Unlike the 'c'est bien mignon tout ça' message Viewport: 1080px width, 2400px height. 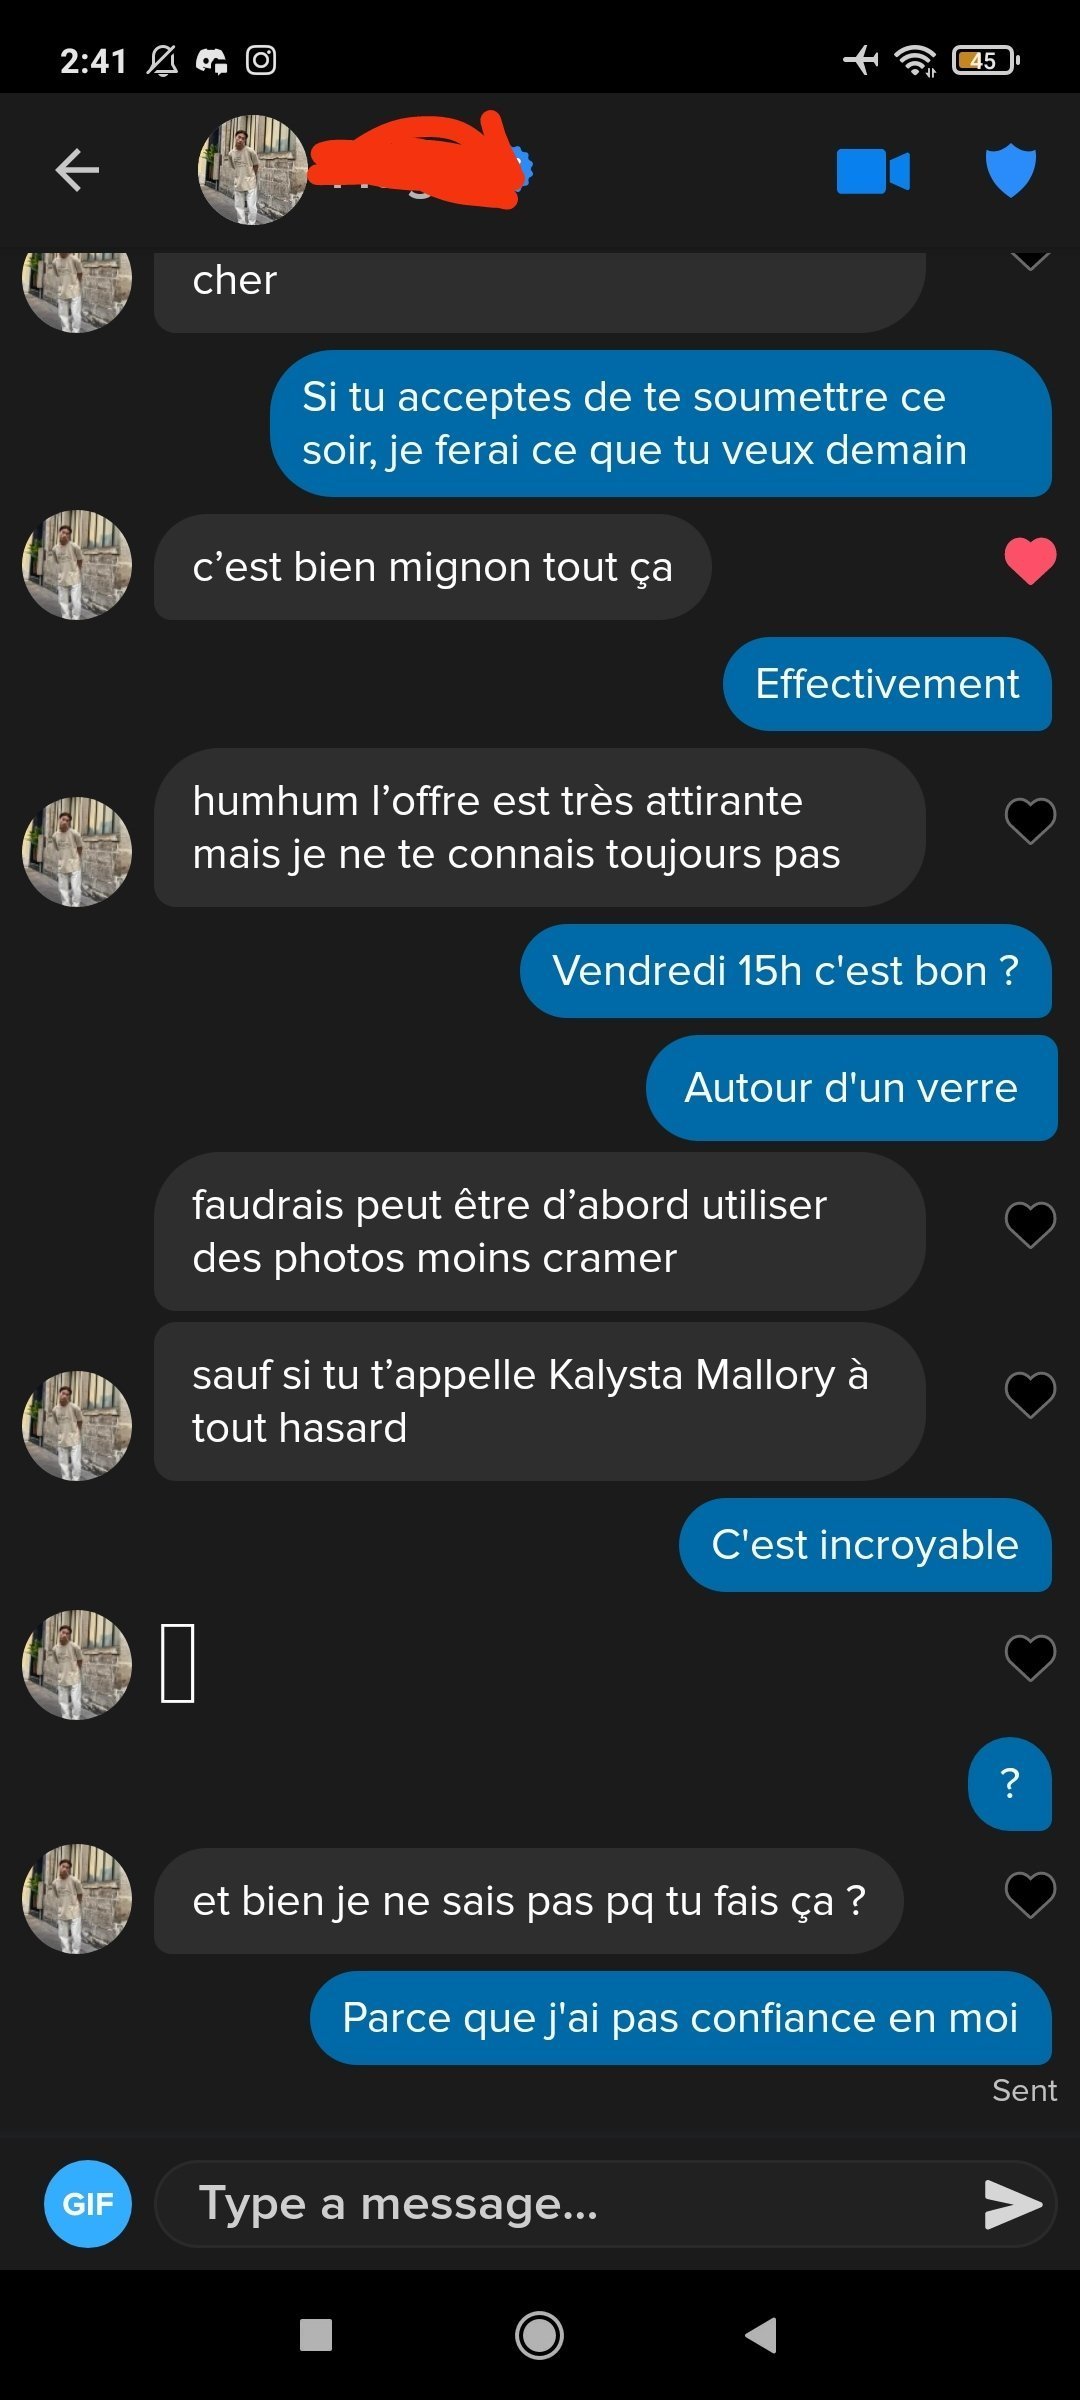(1030, 560)
